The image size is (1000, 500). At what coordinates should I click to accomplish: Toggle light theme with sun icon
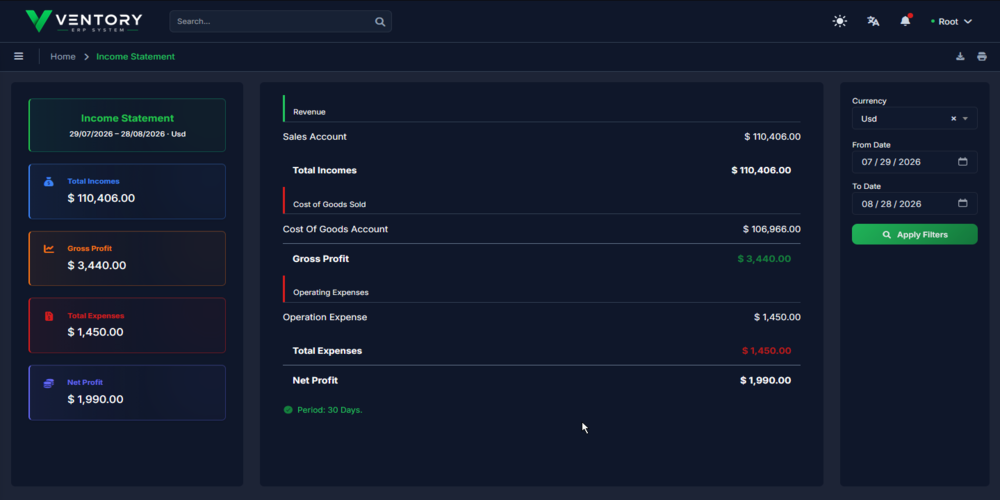[839, 21]
